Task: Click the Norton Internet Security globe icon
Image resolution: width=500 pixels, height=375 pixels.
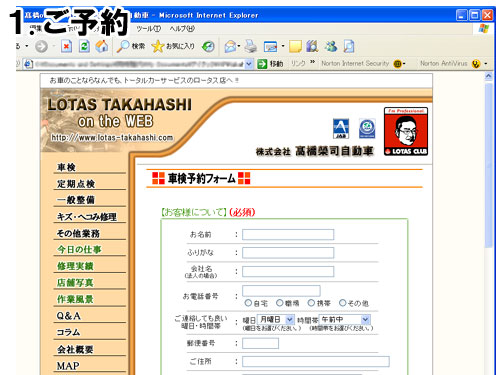Action: (x=397, y=64)
